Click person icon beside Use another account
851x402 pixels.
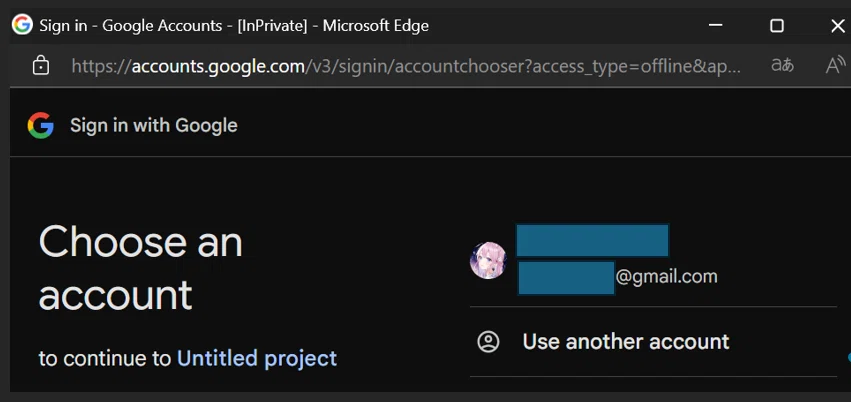[488, 342]
